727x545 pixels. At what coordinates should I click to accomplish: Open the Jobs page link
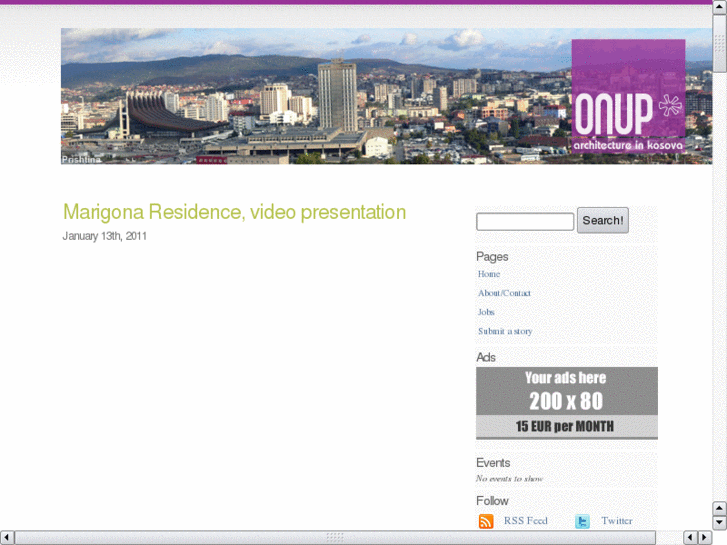(486, 312)
